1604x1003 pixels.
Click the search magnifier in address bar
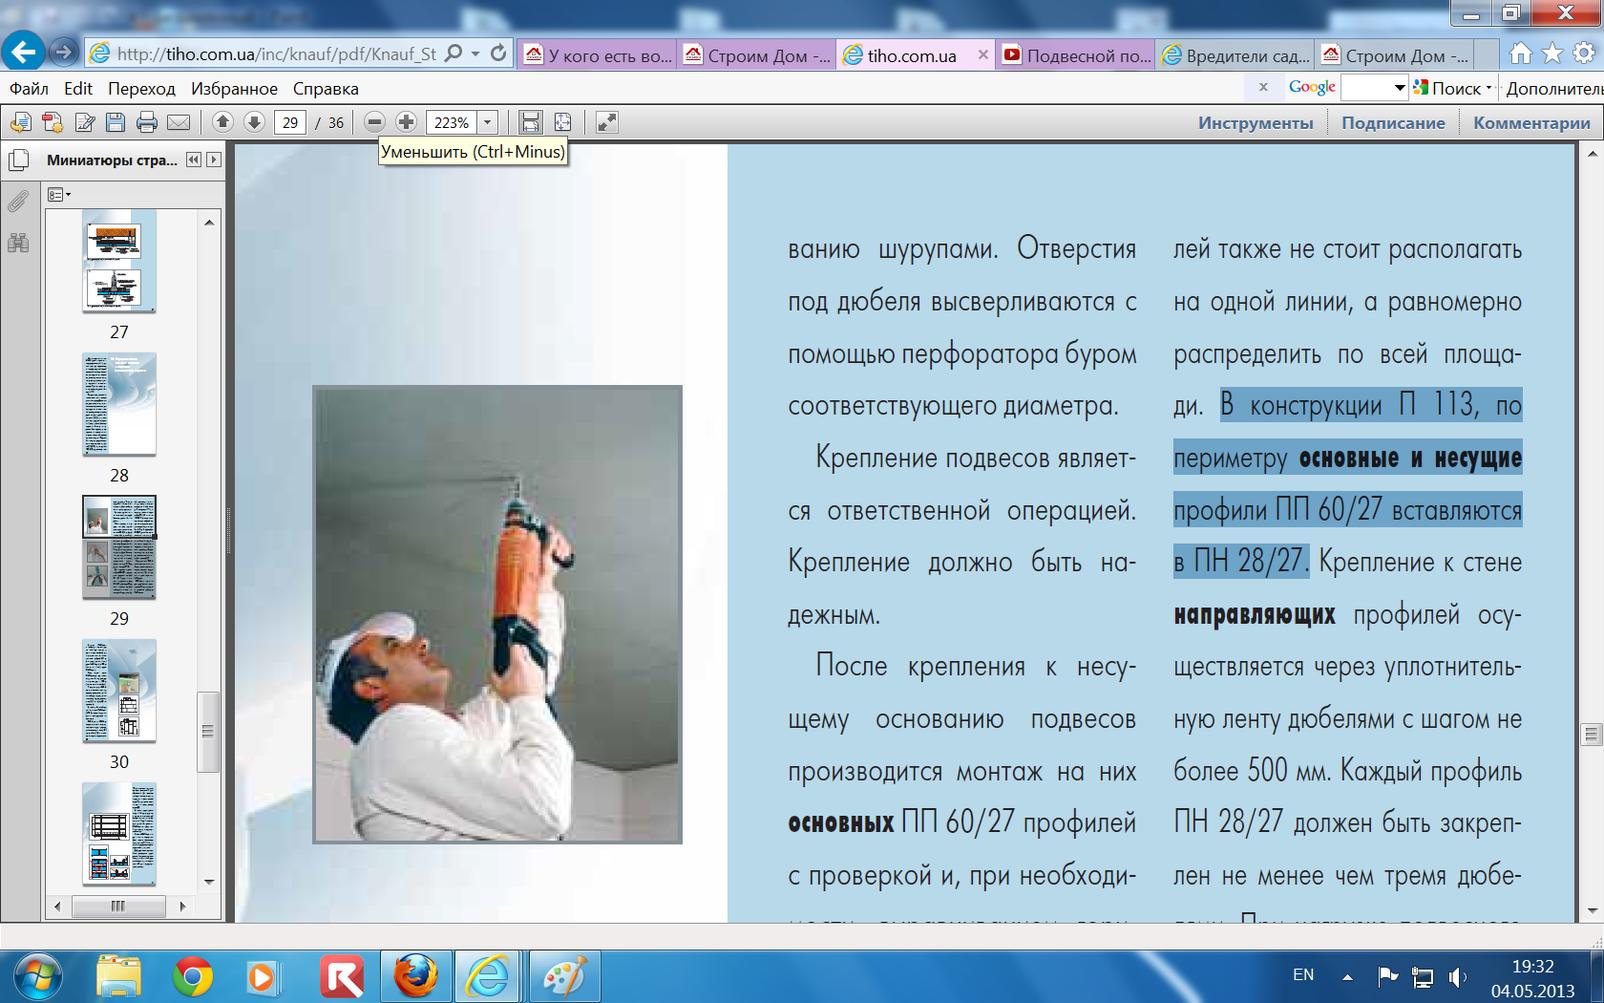tap(453, 53)
